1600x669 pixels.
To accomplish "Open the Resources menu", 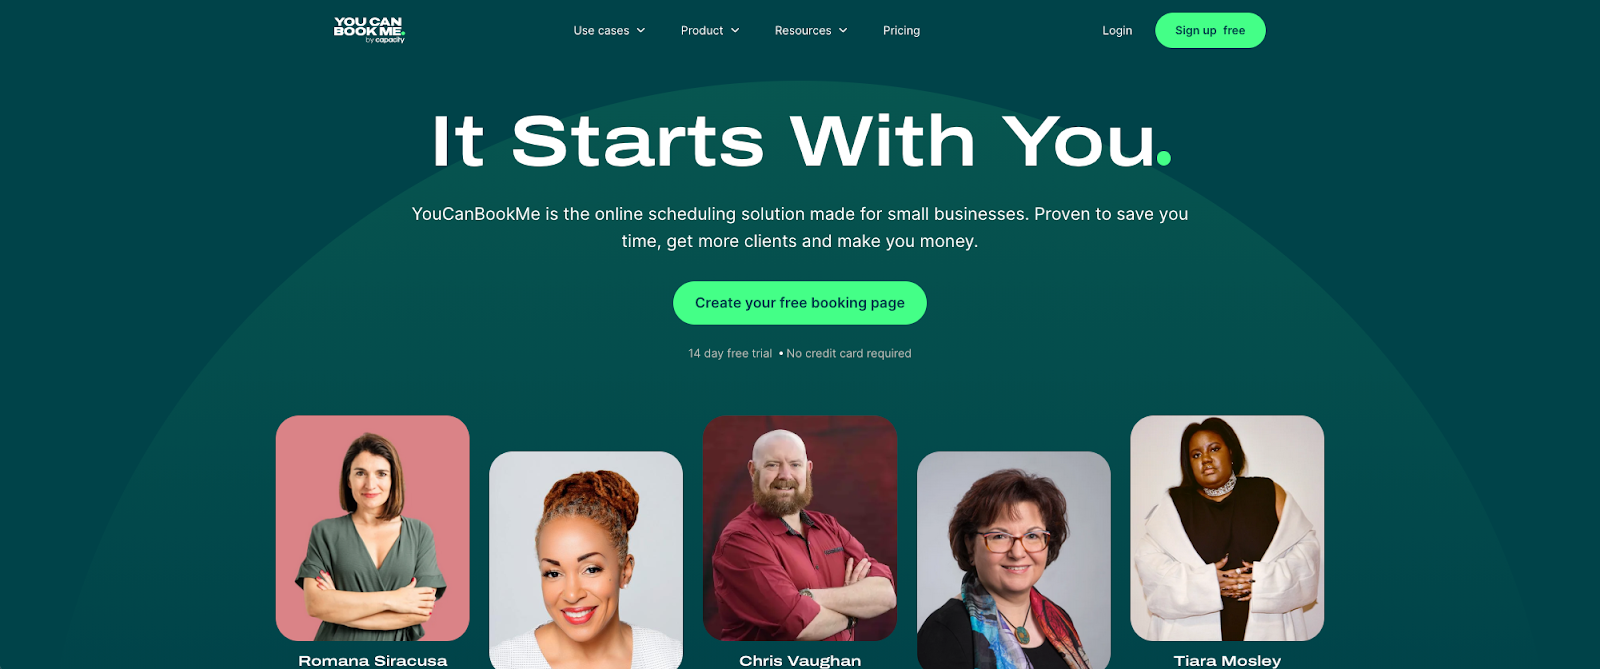I will (811, 31).
